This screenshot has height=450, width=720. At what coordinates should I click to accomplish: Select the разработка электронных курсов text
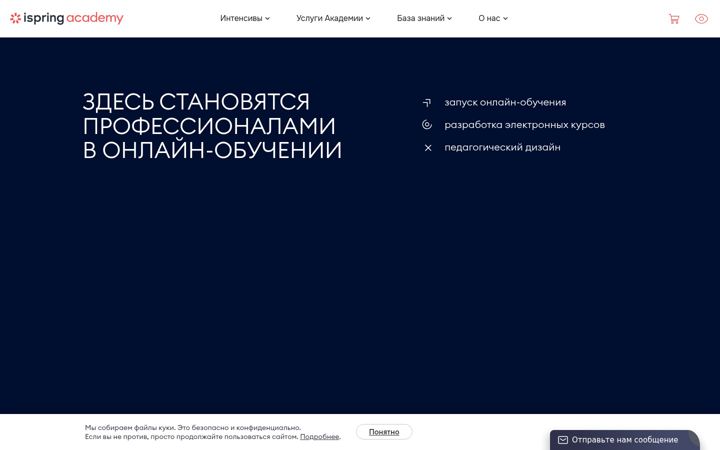point(524,125)
